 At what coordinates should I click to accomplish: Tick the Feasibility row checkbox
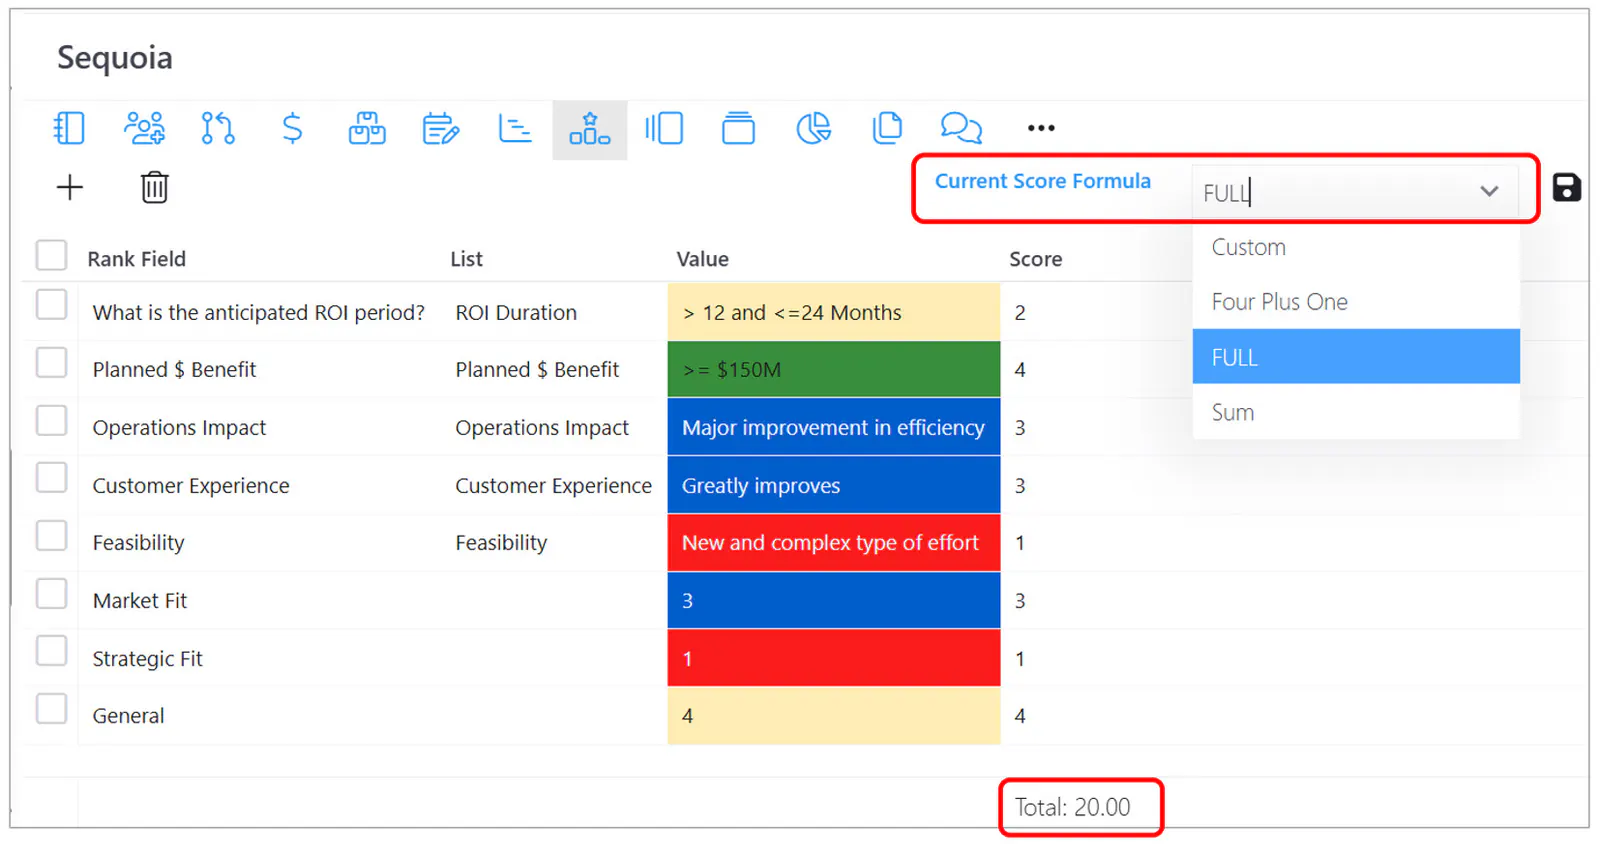(x=51, y=535)
